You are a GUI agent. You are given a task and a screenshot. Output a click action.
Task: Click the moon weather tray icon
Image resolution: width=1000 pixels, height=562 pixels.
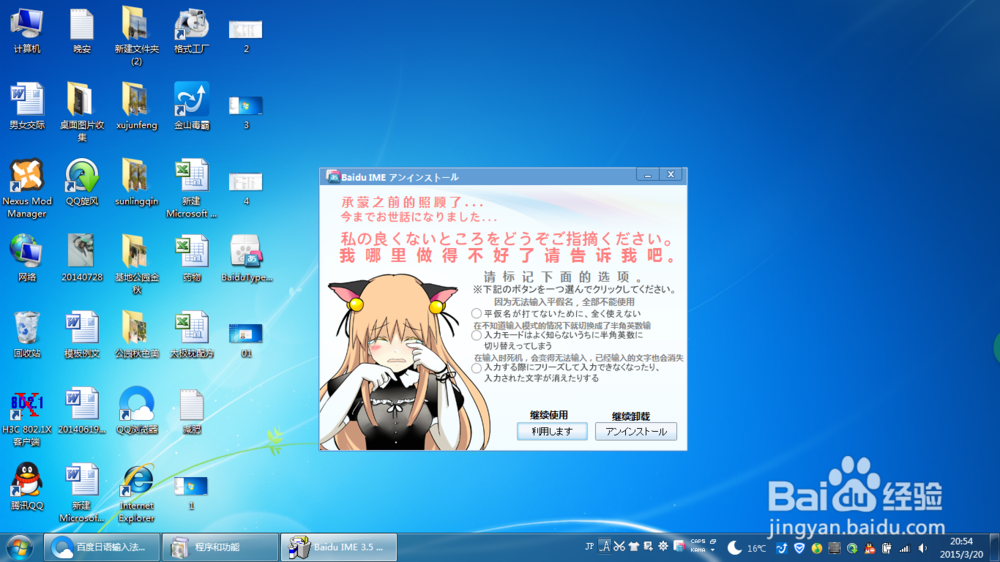click(x=735, y=548)
